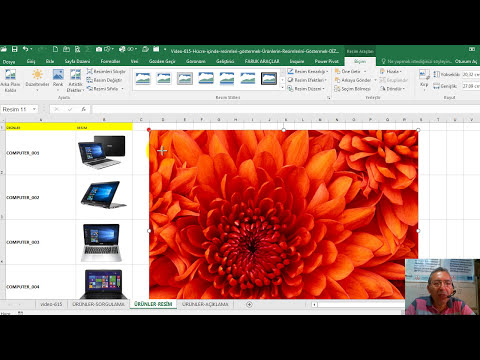The width and height of the screenshot is (480, 360).
Task: Click the Gruplandır group command
Action: (394, 80)
